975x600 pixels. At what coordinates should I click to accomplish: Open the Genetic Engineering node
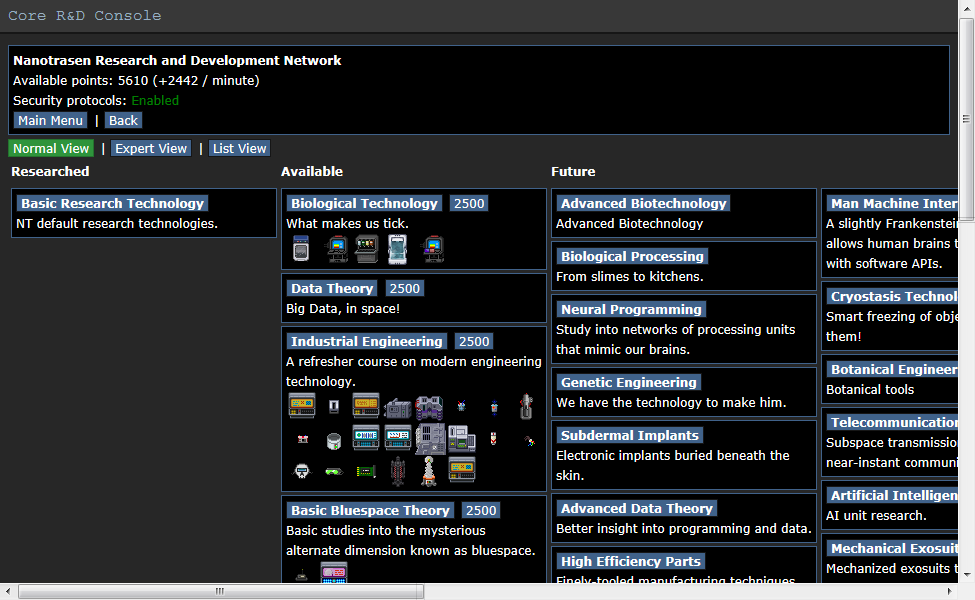click(x=629, y=382)
